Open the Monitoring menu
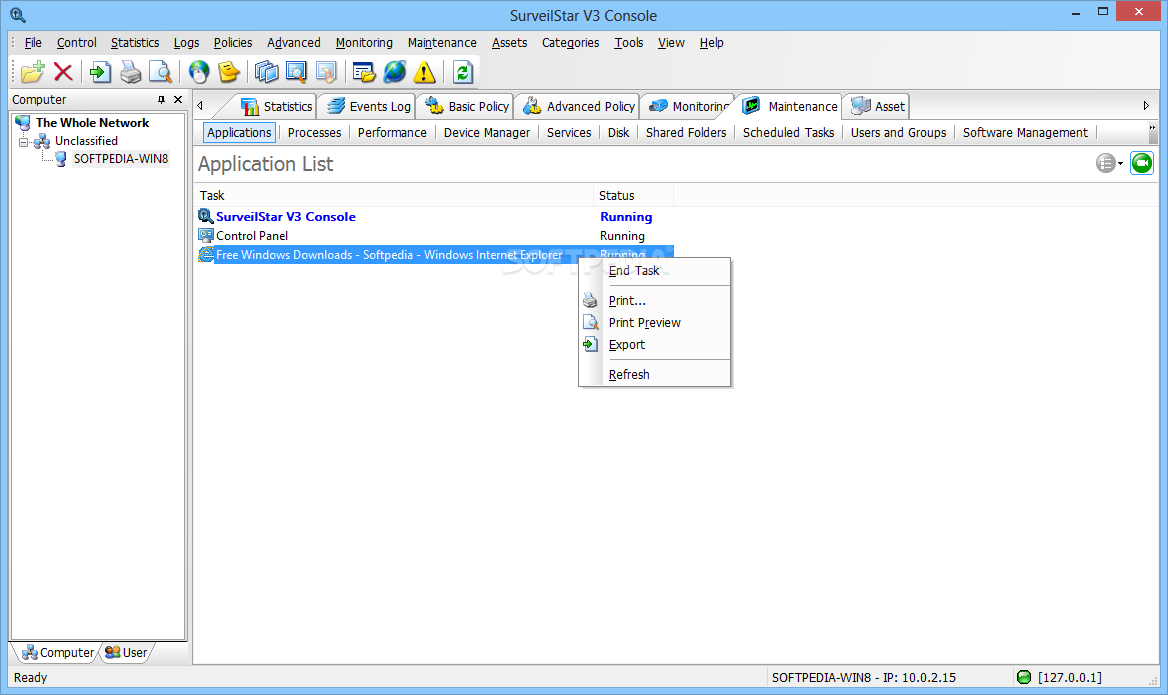The image size is (1168, 695). click(x=364, y=42)
